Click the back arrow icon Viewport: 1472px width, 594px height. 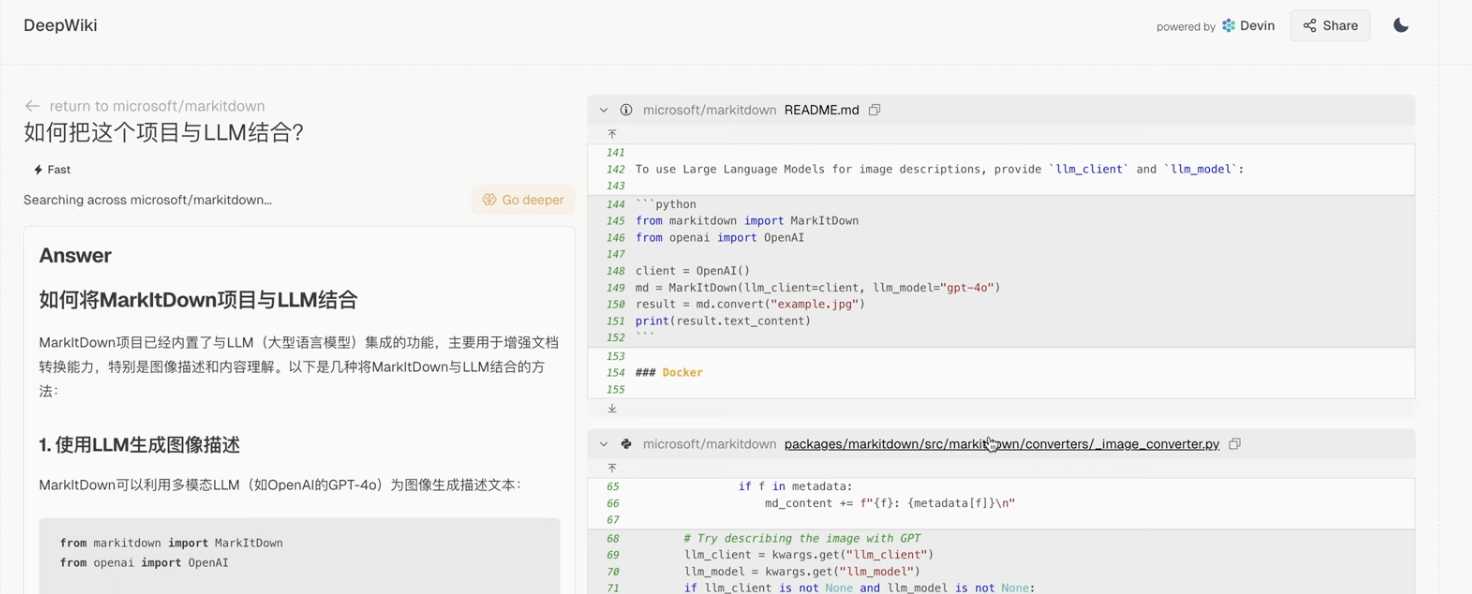coord(32,106)
